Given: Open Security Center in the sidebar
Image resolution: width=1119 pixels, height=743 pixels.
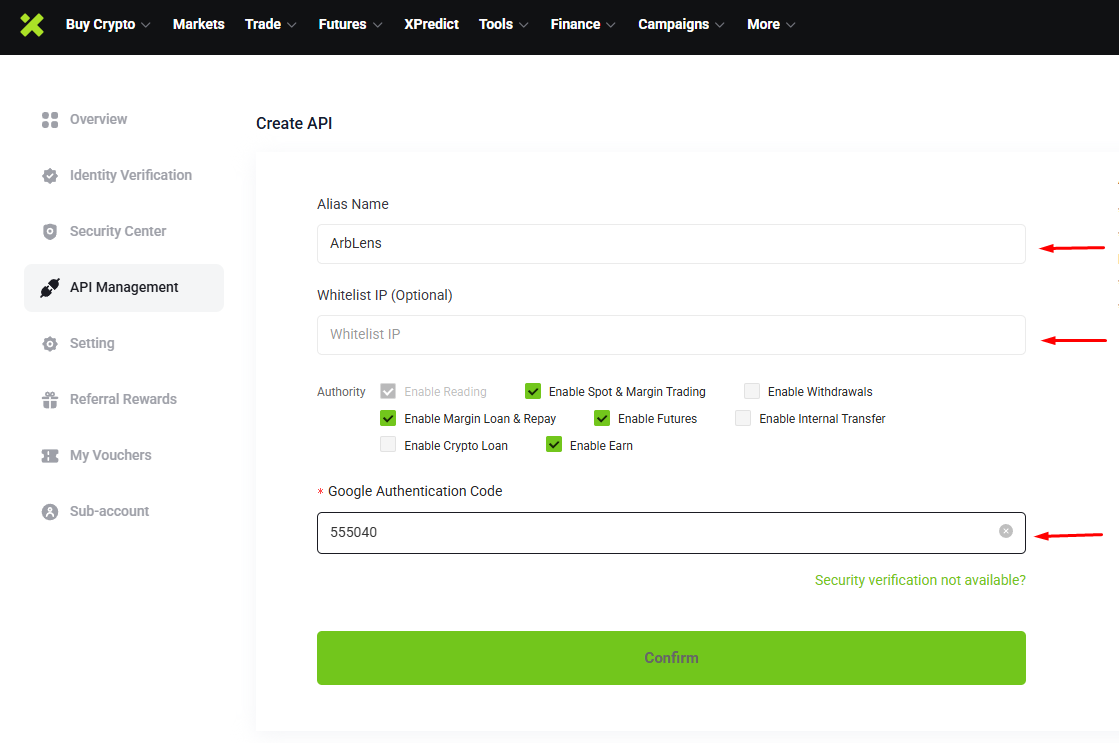Looking at the screenshot, I should click(x=118, y=231).
